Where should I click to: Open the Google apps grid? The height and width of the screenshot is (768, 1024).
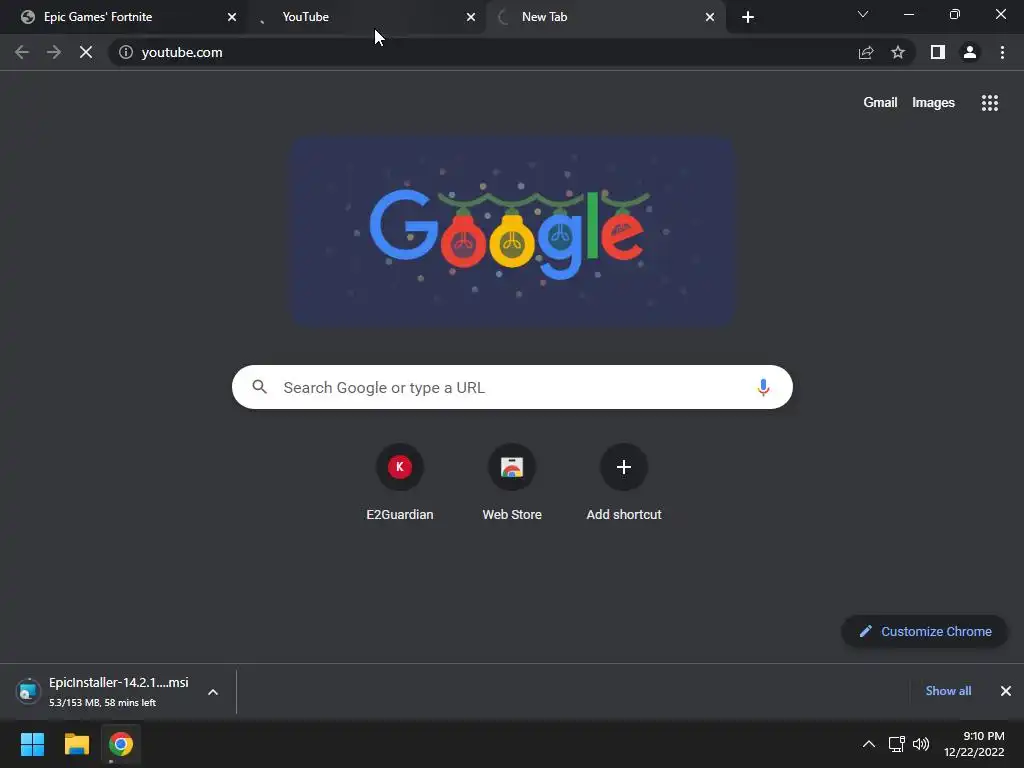coord(989,103)
